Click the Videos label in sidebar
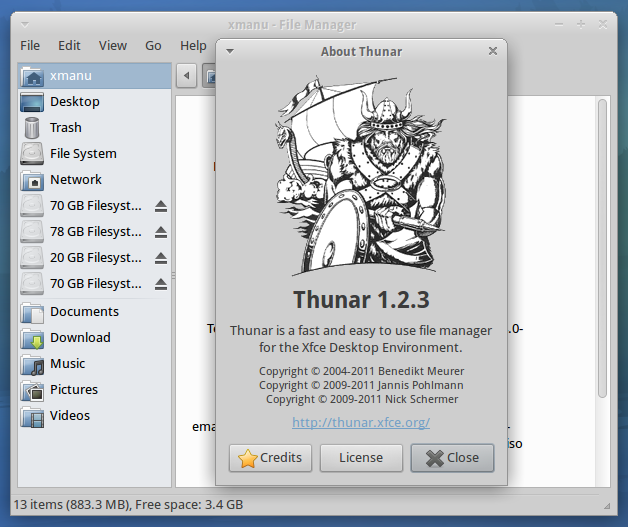This screenshot has width=628, height=527. (x=70, y=416)
